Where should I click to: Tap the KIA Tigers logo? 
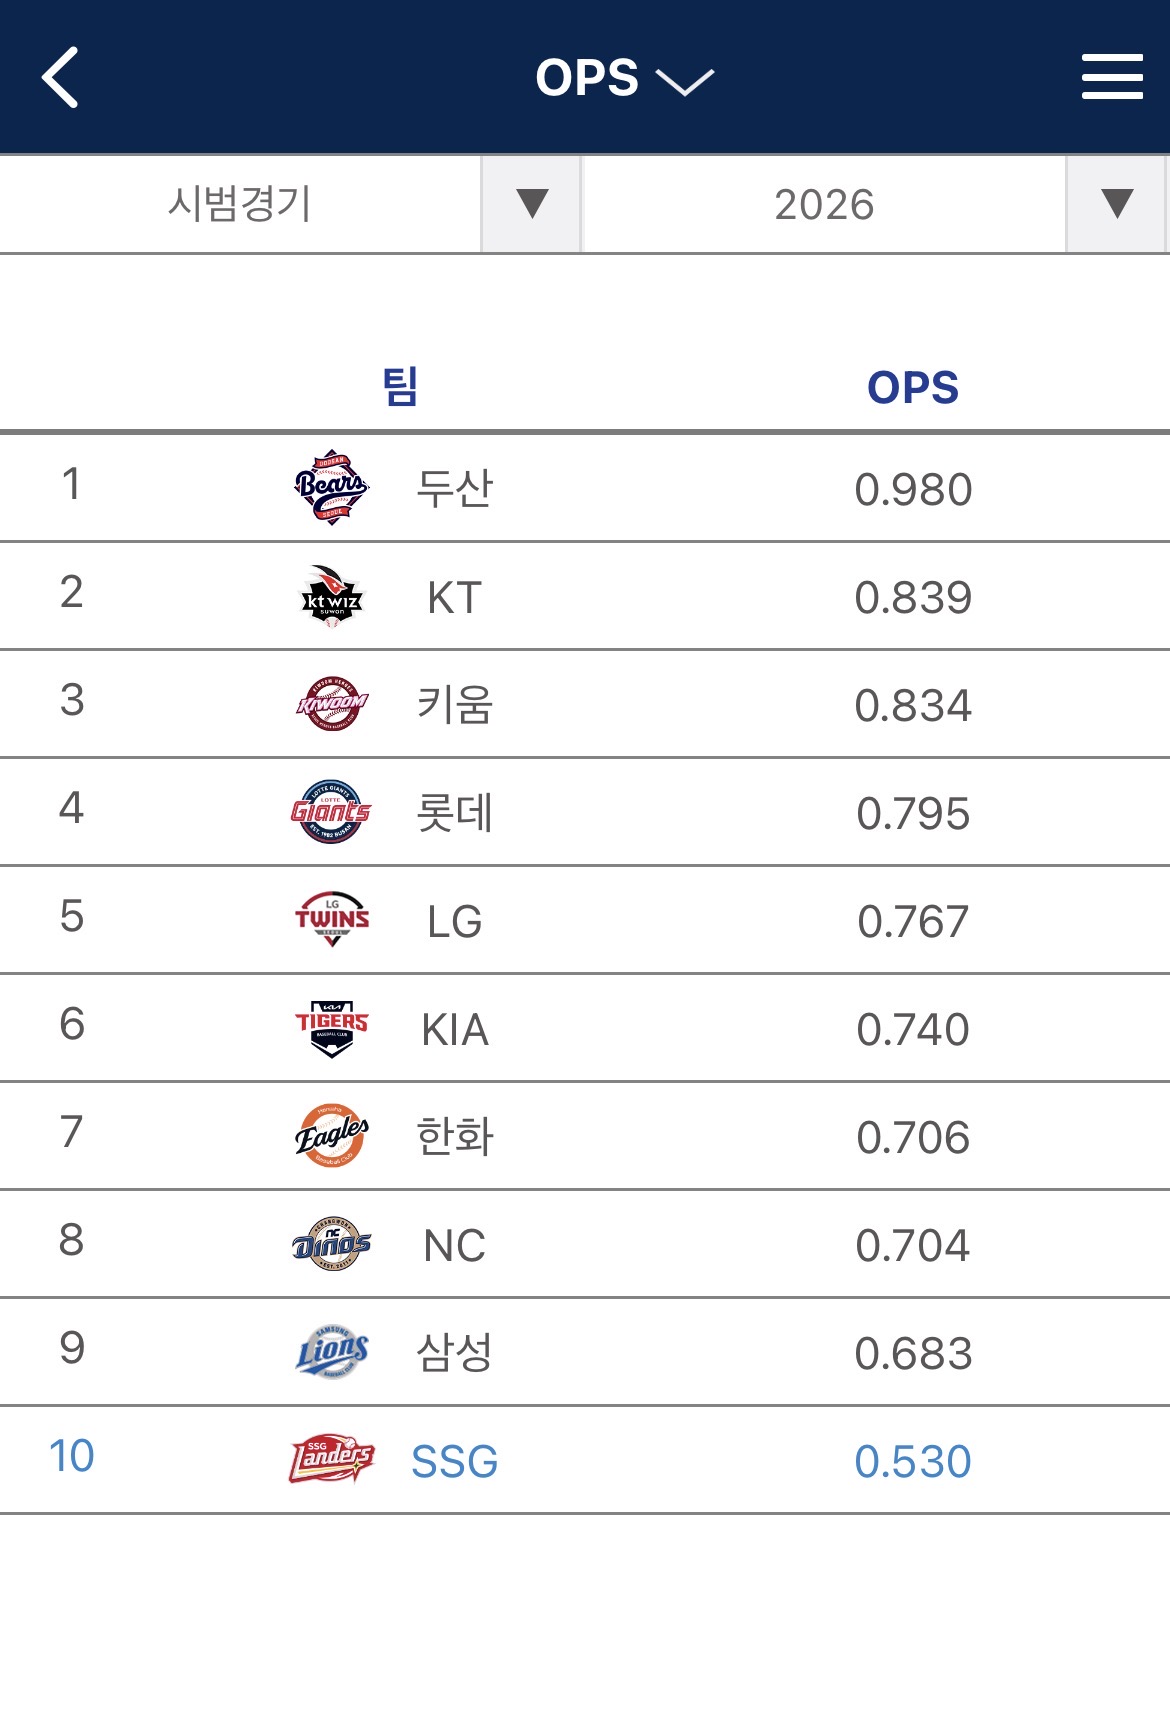[x=332, y=1028]
